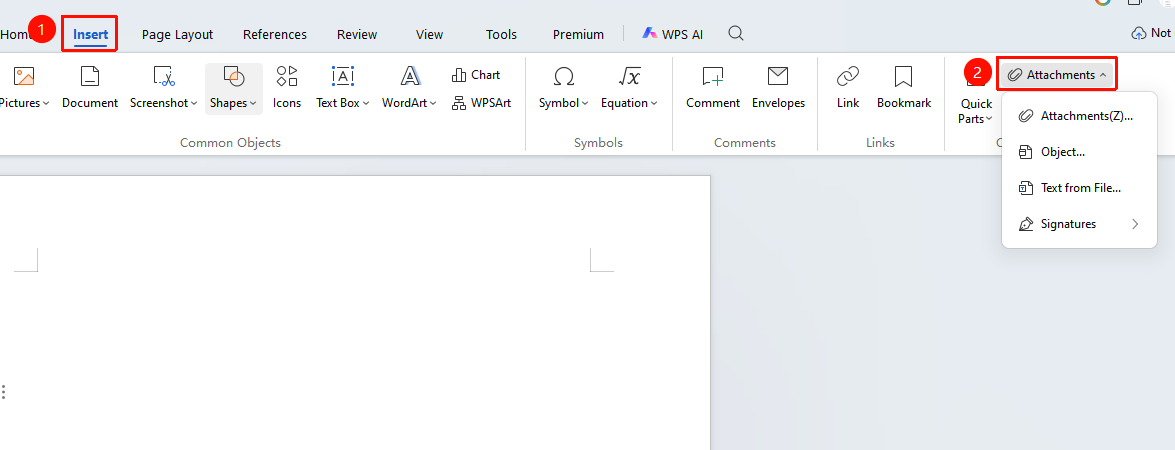This screenshot has height=450, width=1175.
Task: Choose Attachments(Z)... from the menu
Action: click(1079, 116)
